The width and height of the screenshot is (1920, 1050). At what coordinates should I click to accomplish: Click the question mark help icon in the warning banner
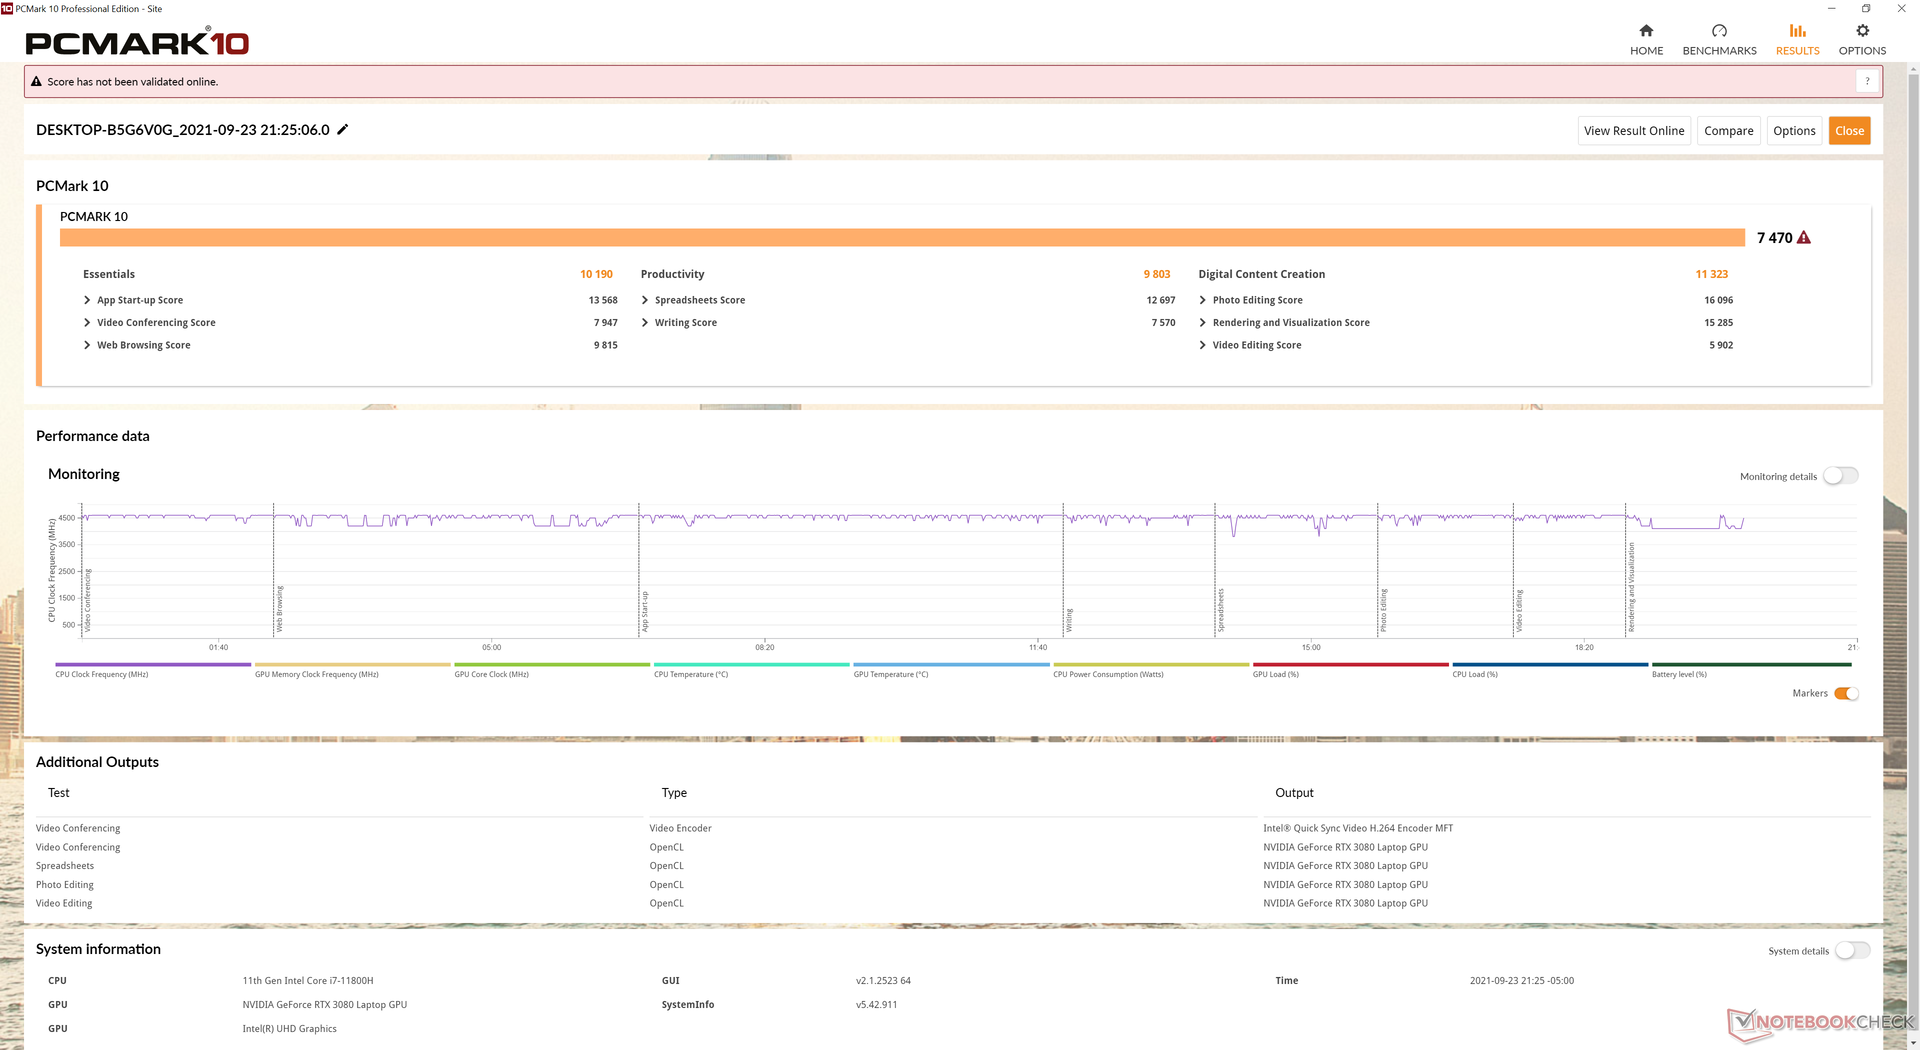pos(1866,82)
